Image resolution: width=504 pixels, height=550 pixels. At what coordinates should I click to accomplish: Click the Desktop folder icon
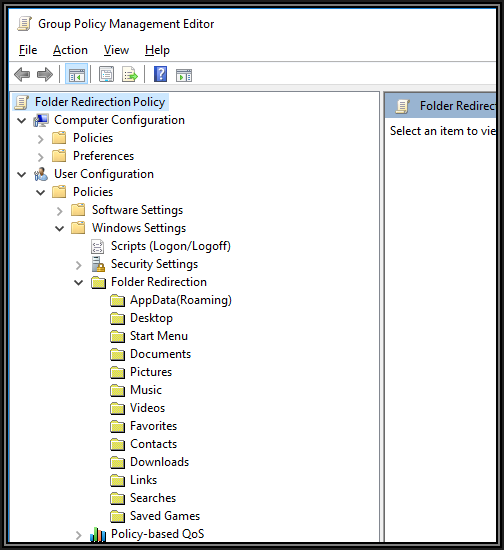pyautogui.click(x=117, y=318)
